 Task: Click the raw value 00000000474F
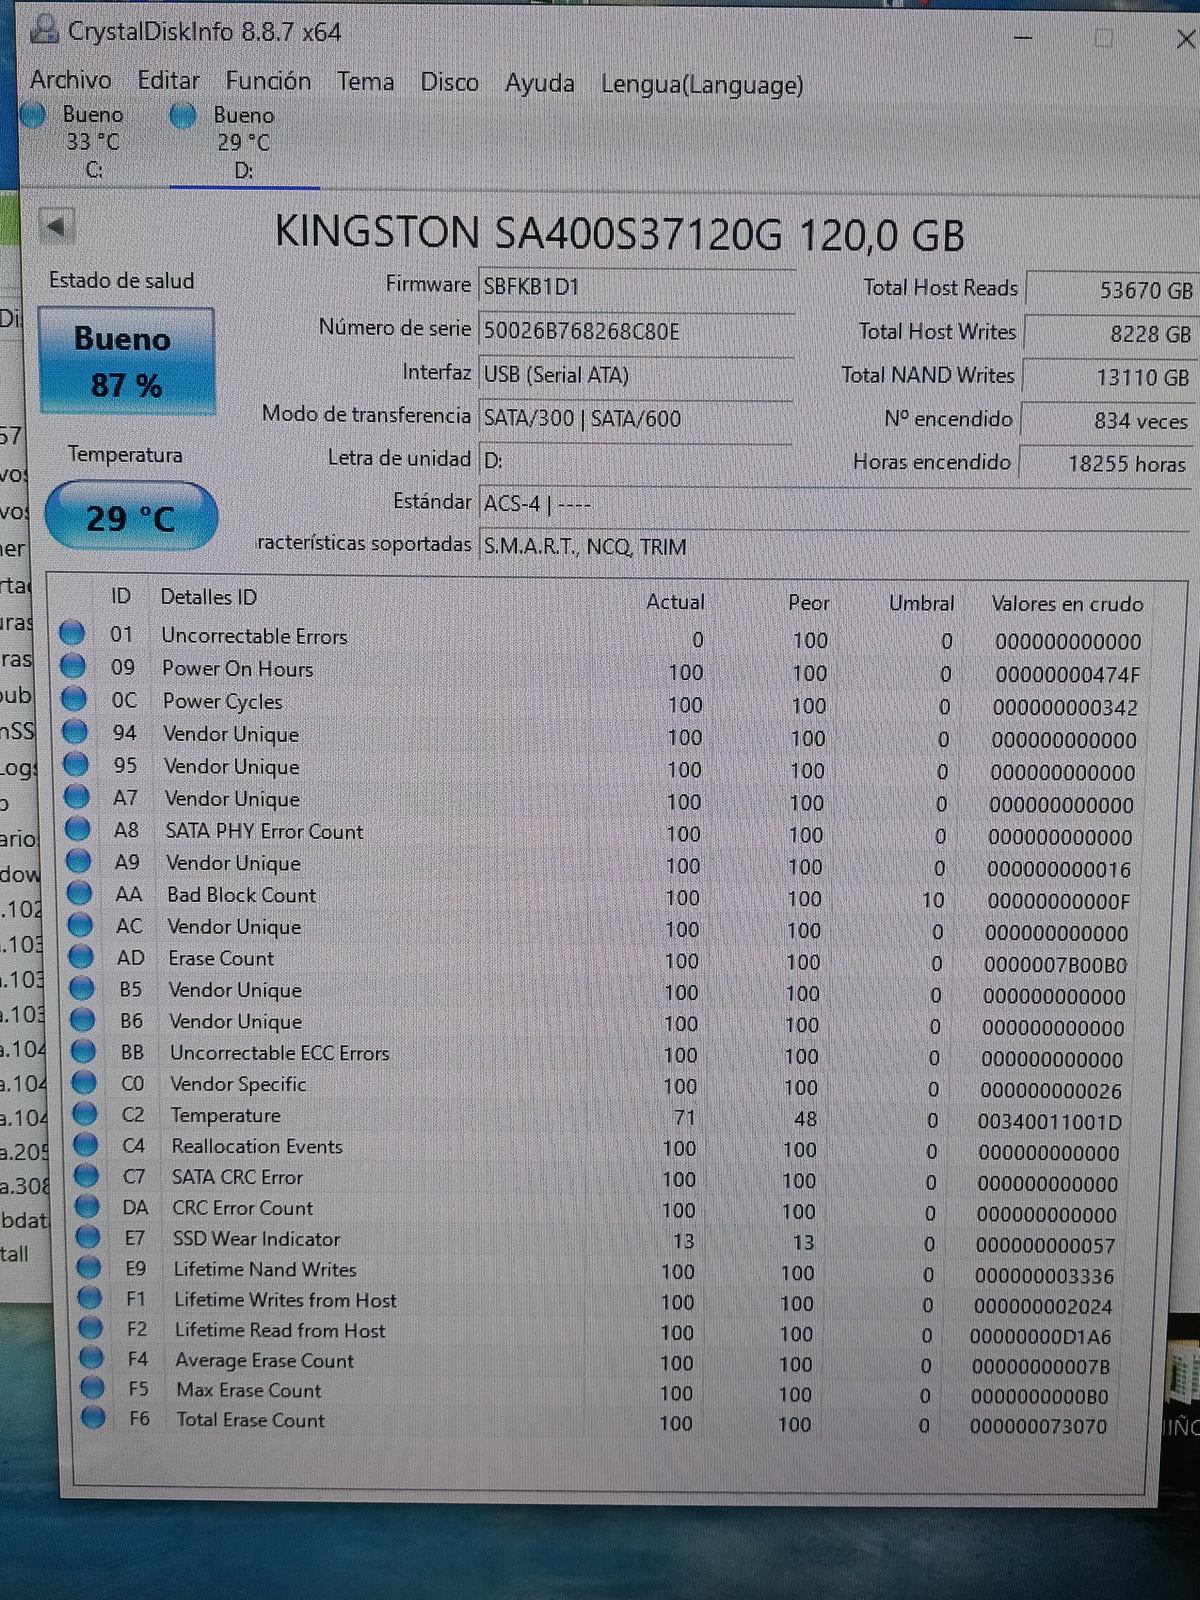1067,675
